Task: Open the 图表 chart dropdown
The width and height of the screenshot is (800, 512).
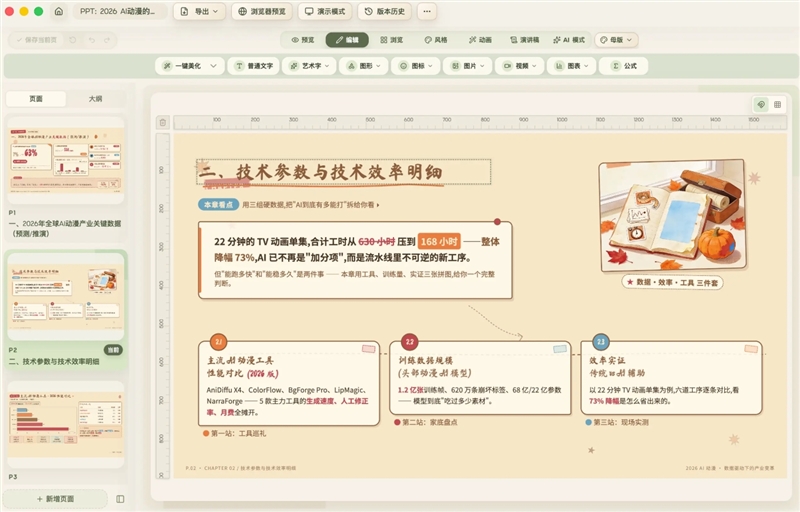Action: 571,66
